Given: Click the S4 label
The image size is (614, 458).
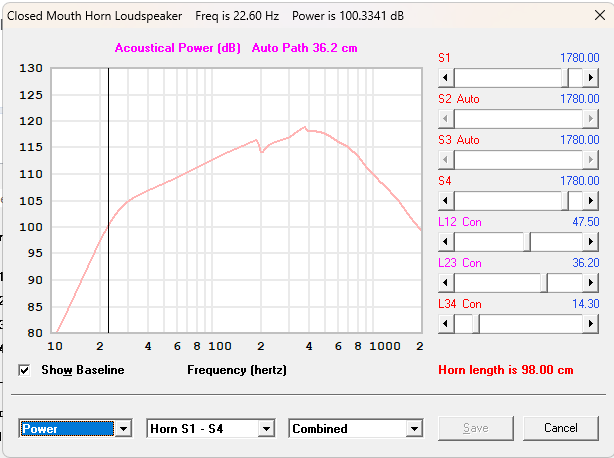Looking at the screenshot, I should [445, 181].
